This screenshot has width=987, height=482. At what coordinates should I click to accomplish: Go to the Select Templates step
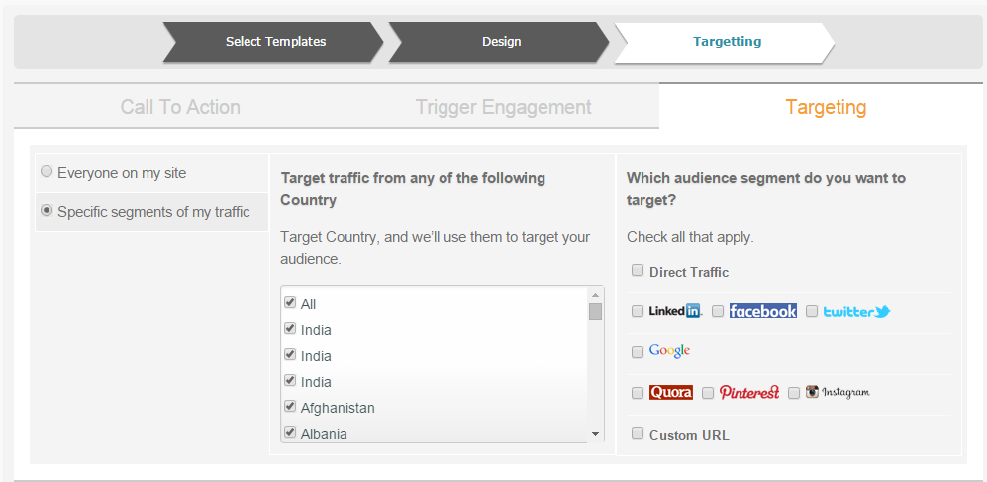click(273, 42)
